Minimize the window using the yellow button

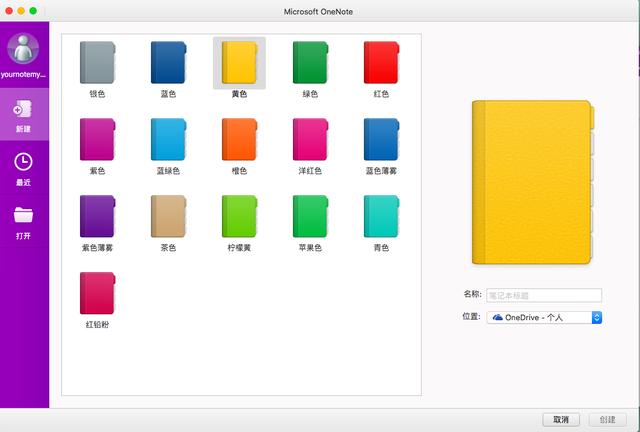point(21,11)
